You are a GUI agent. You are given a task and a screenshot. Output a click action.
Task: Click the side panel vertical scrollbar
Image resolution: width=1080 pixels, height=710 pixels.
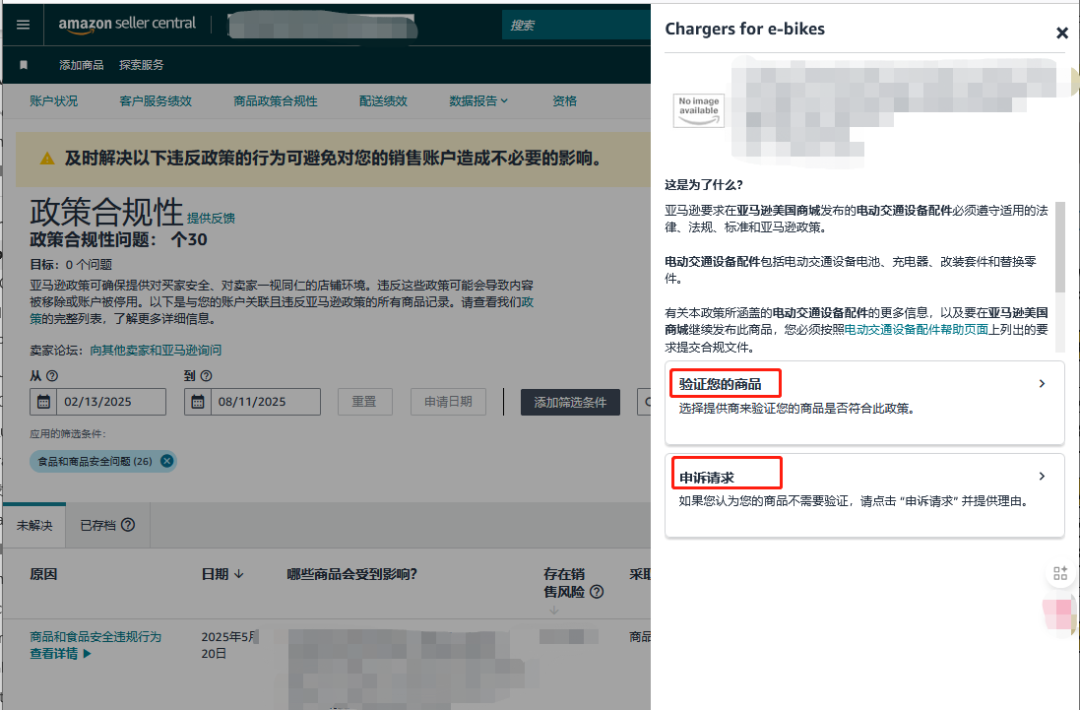[1059, 247]
